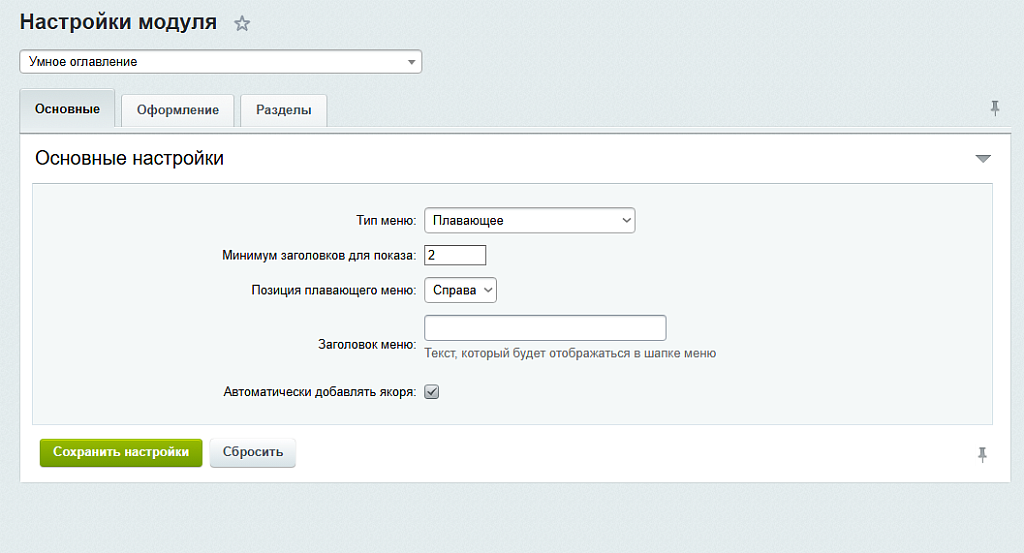
Task: Open the Тип меню dropdown
Action: coord(529,220)
